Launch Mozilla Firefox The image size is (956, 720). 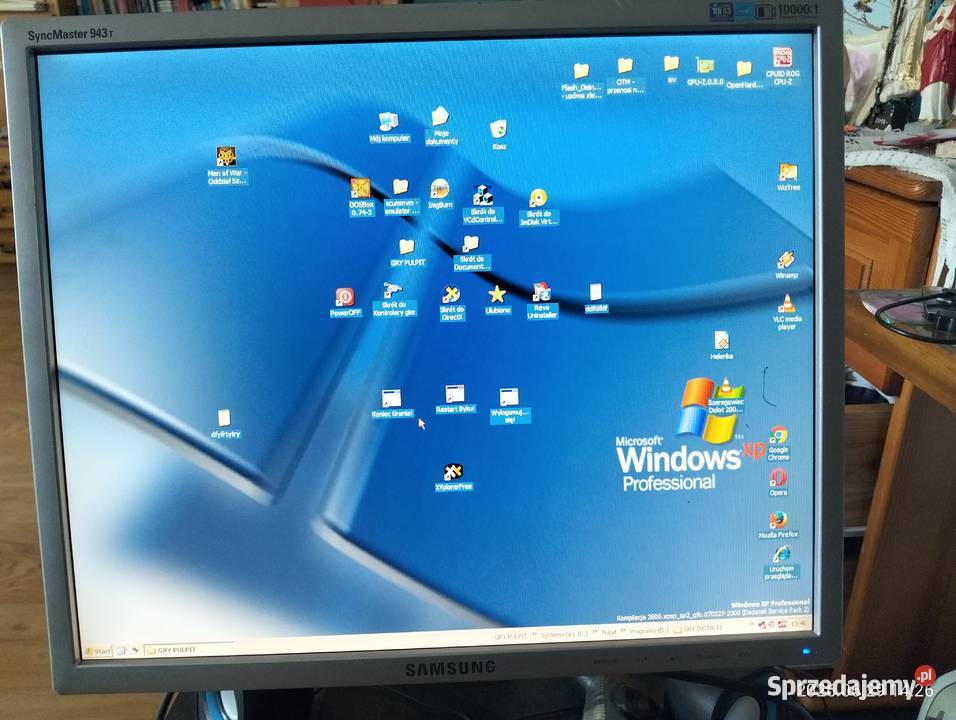778,525
